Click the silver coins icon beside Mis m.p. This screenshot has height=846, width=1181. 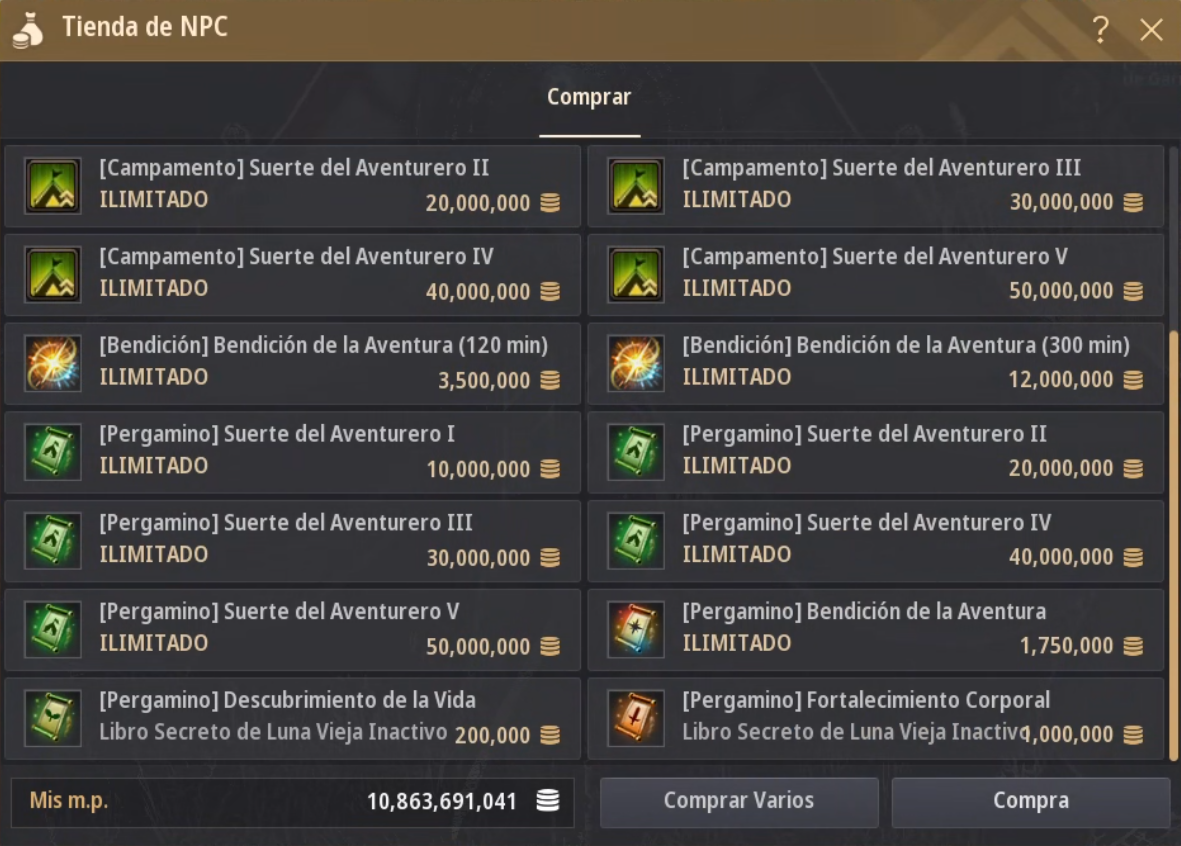click(547, 801)
